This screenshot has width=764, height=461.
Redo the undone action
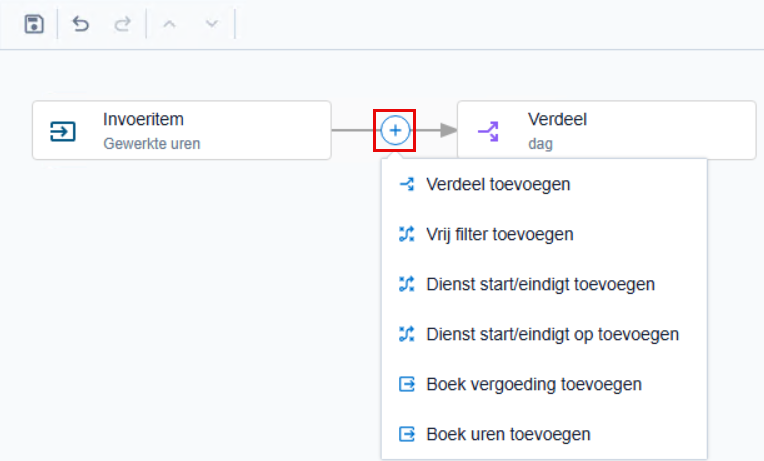[x=122, y=23]
